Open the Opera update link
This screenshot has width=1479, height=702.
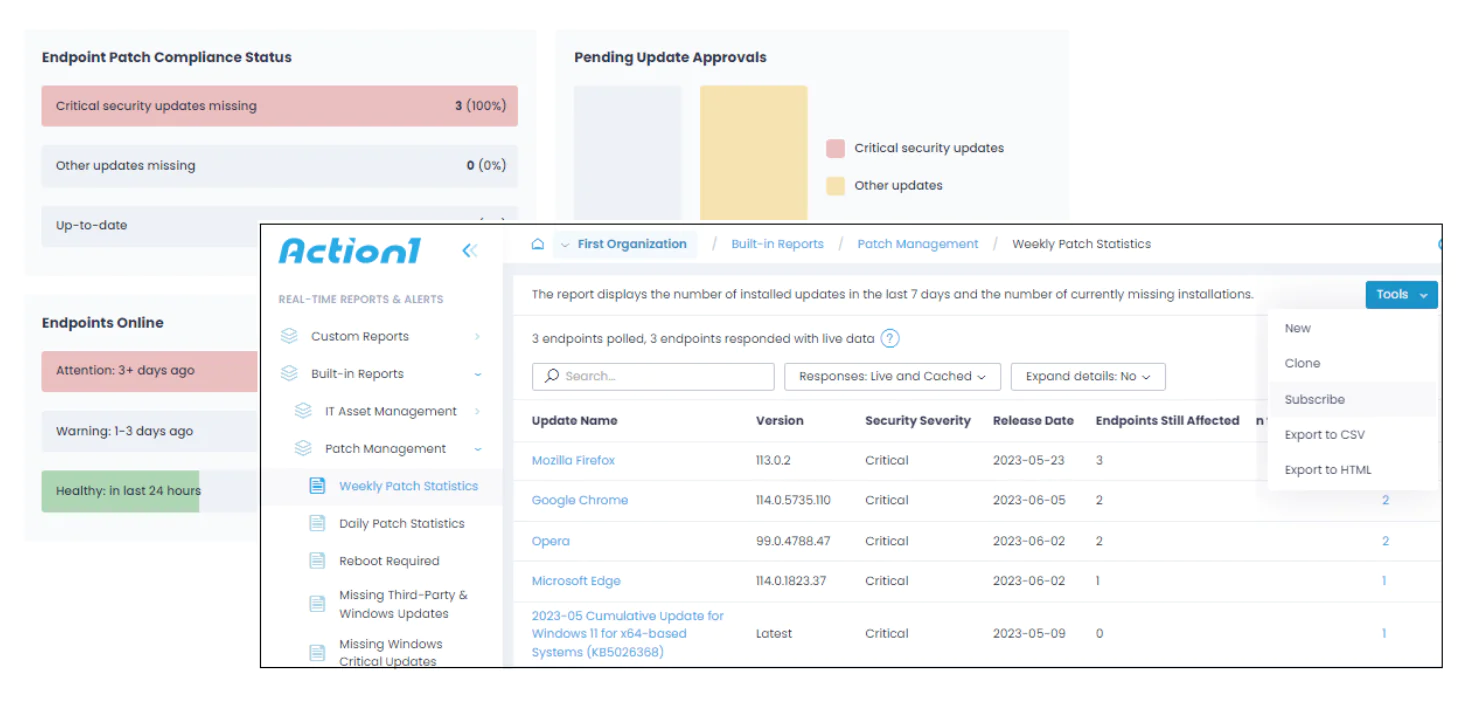pyautogui.click(x=550, y=541)
